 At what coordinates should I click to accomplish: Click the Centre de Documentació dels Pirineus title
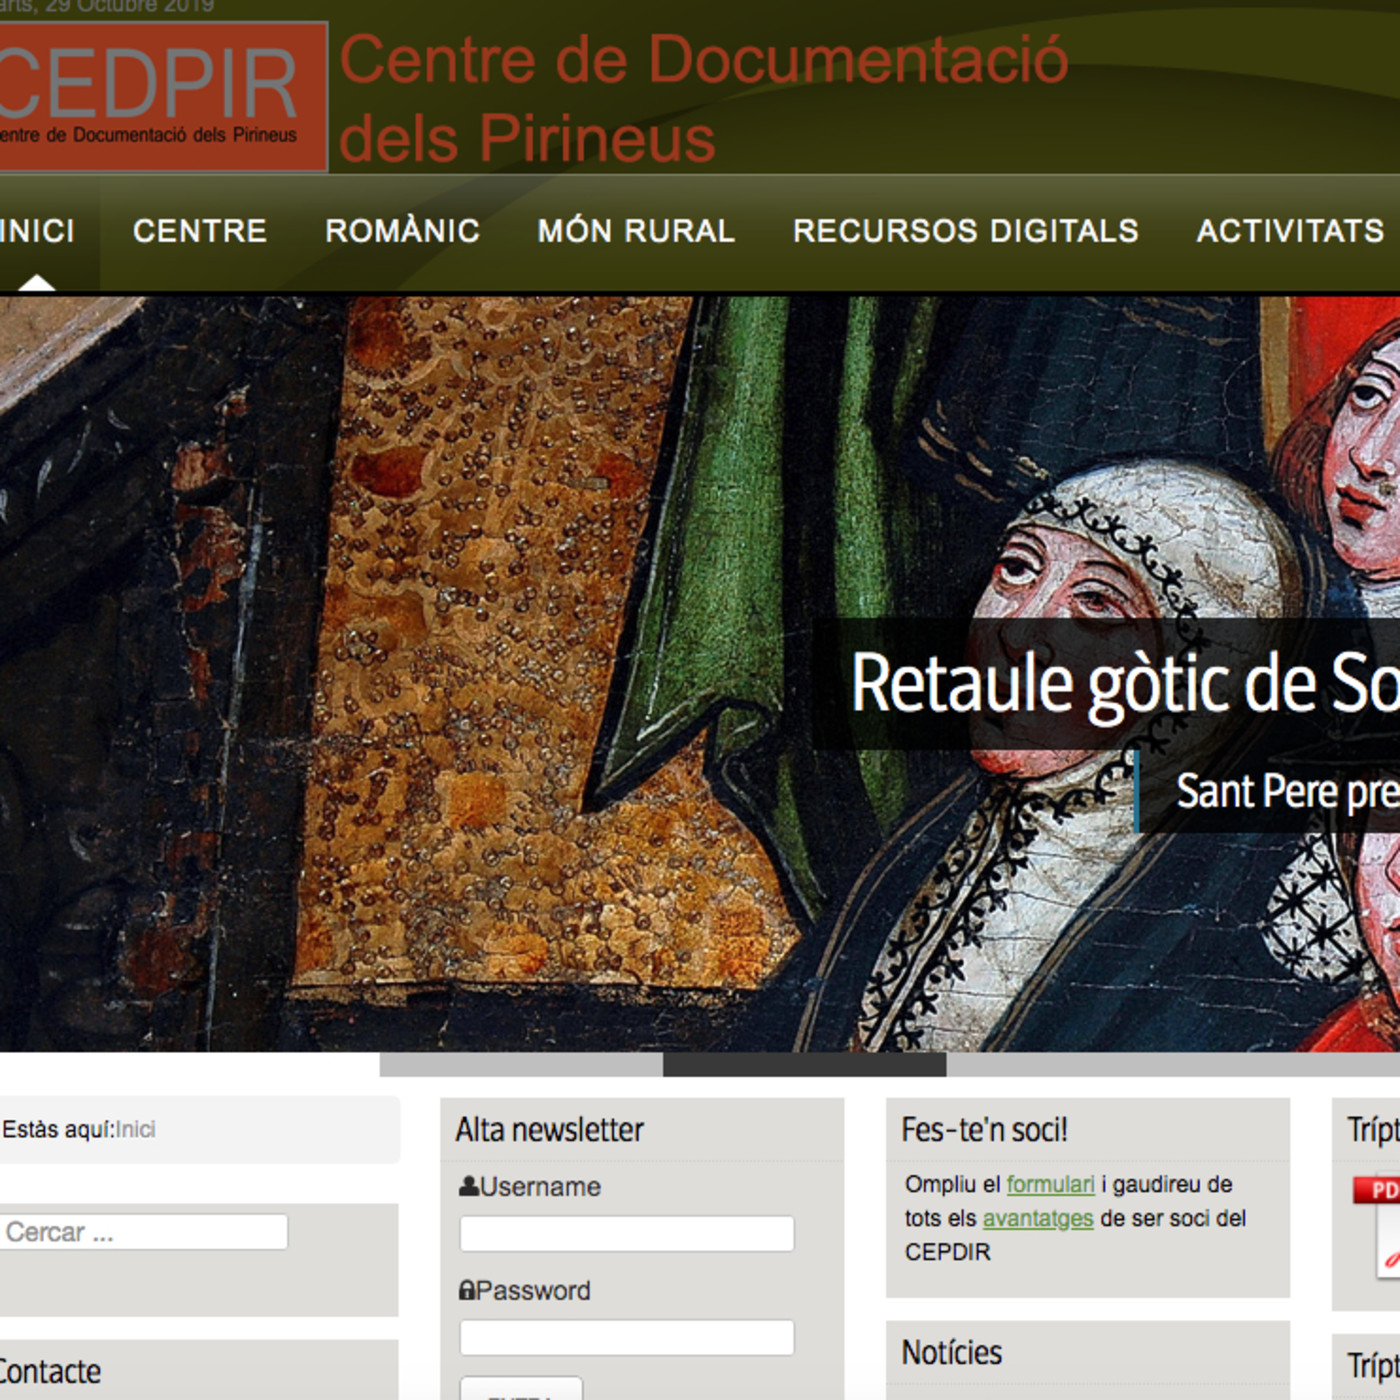point(704,98)
